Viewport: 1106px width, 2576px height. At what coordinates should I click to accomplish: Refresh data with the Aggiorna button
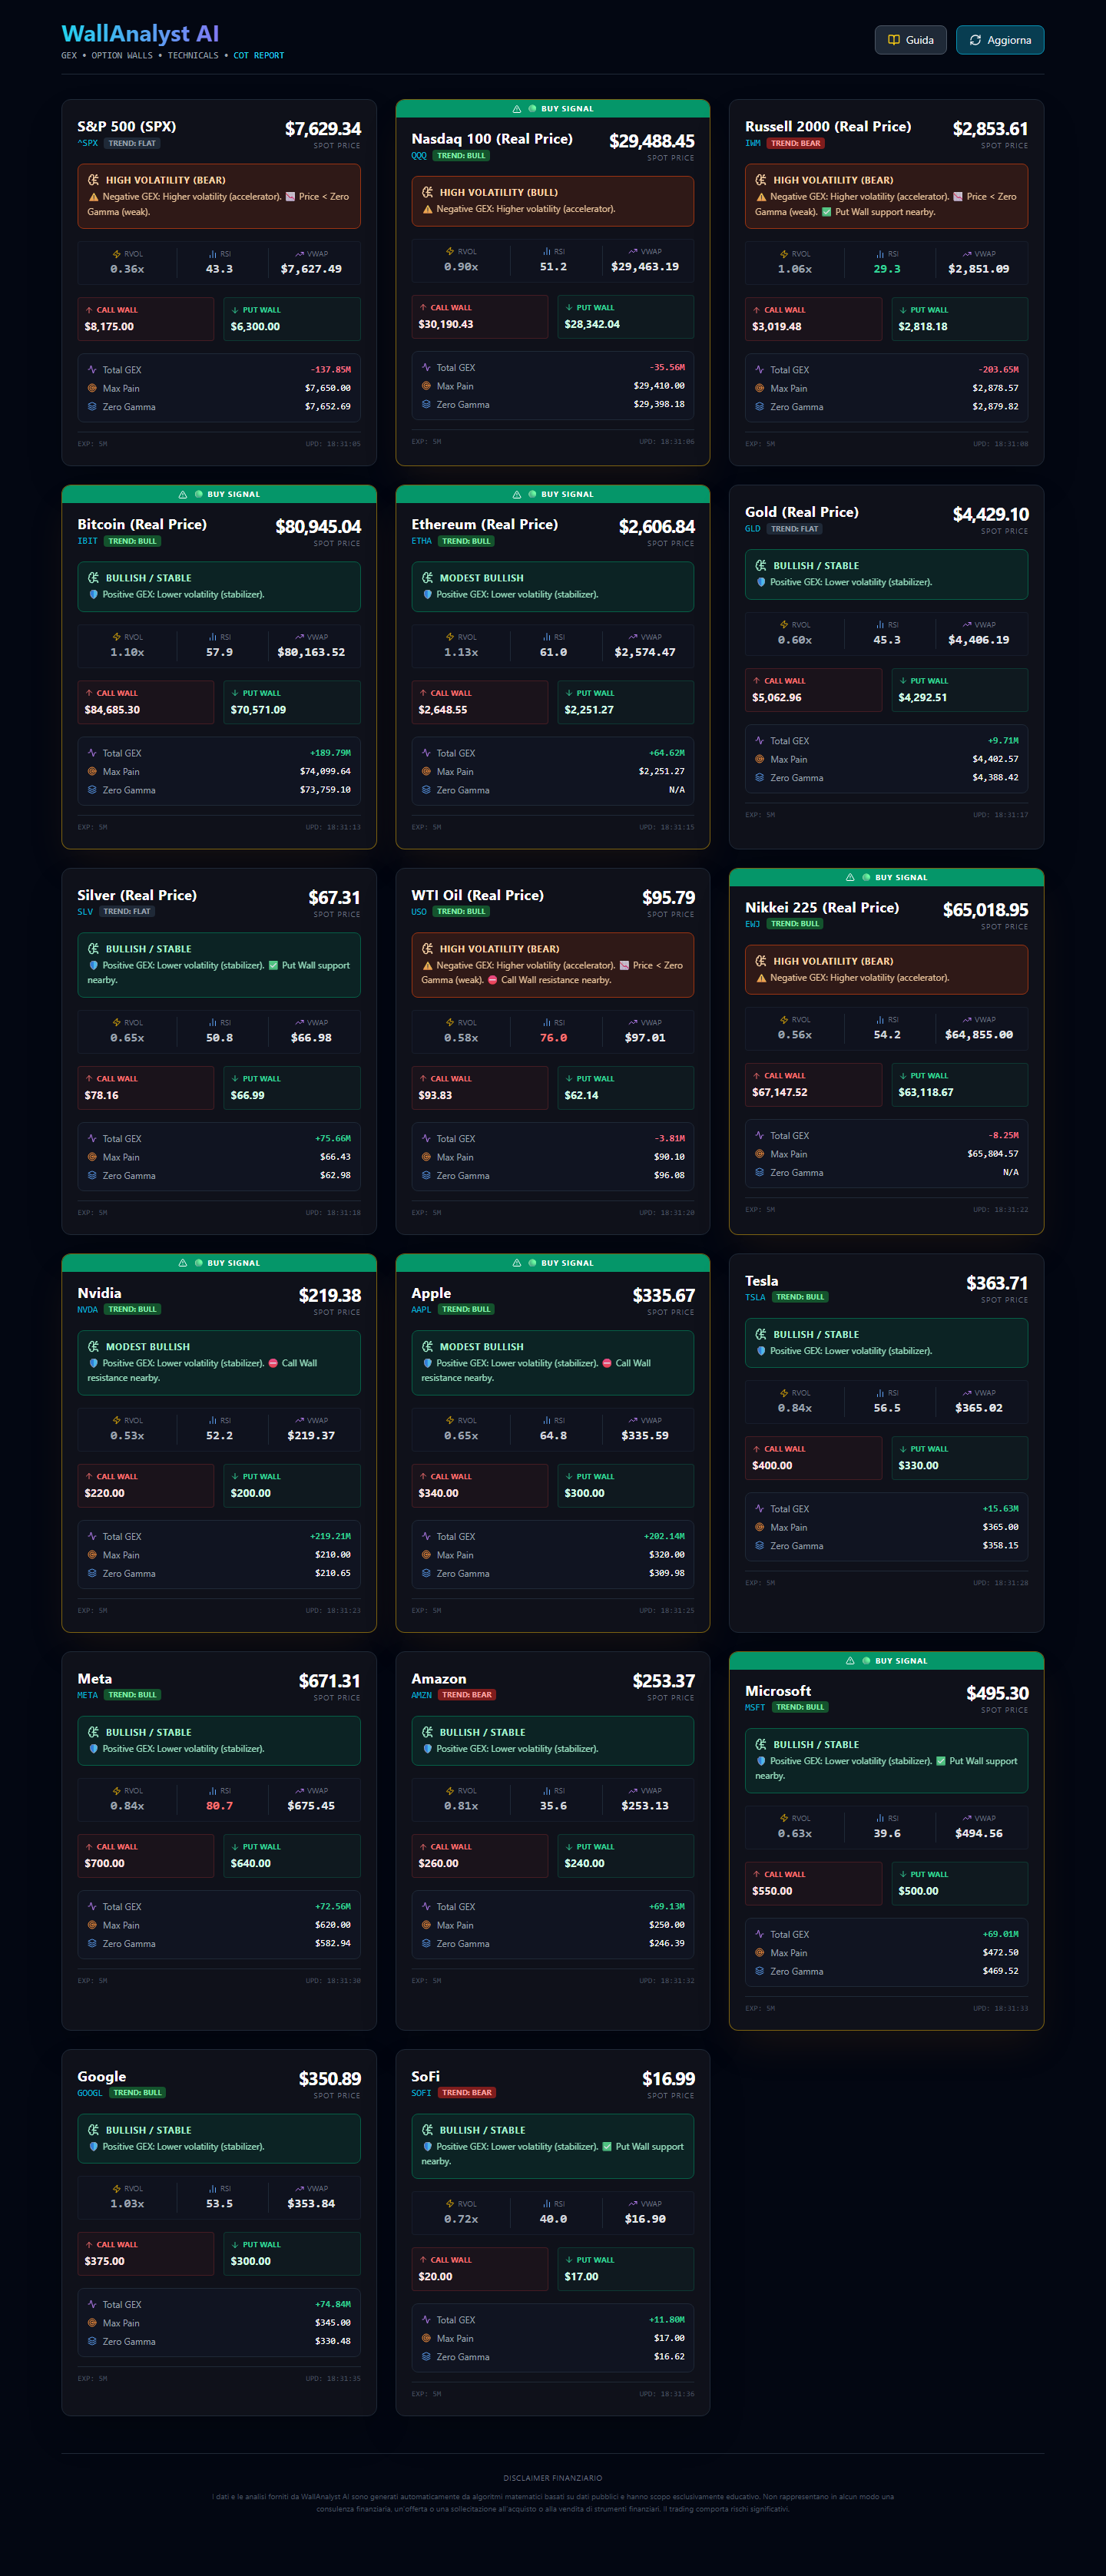1000,40
